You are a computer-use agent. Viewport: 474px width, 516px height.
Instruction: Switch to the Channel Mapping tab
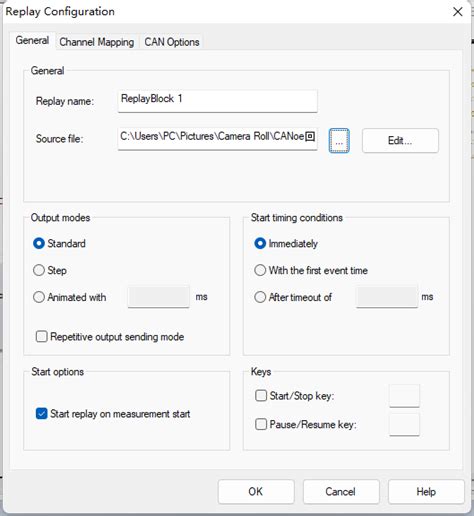(x=97, y=42)
